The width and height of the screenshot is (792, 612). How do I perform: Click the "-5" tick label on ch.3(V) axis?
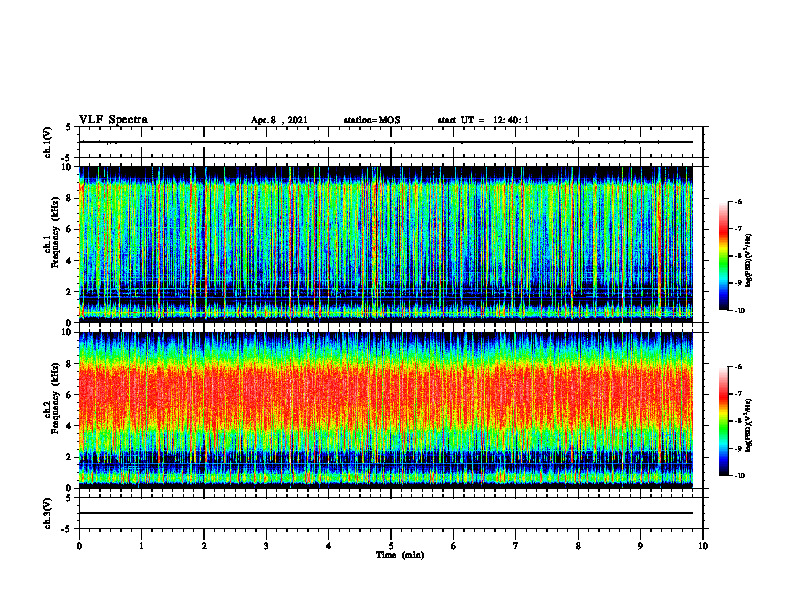click(x=68, y=529)
